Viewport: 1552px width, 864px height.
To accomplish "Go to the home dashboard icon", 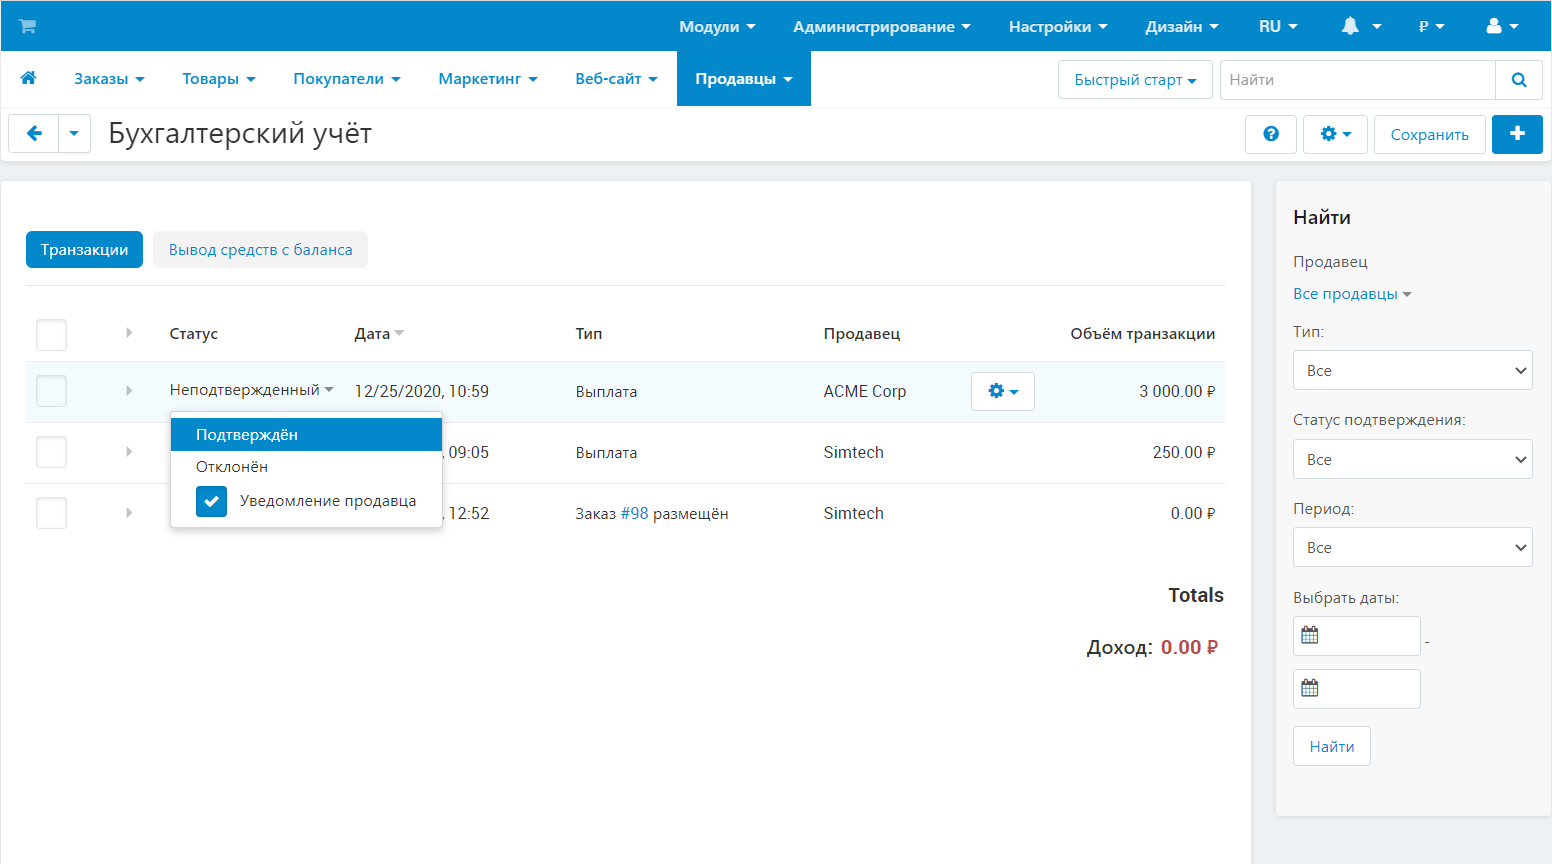I will pos(28,78).
